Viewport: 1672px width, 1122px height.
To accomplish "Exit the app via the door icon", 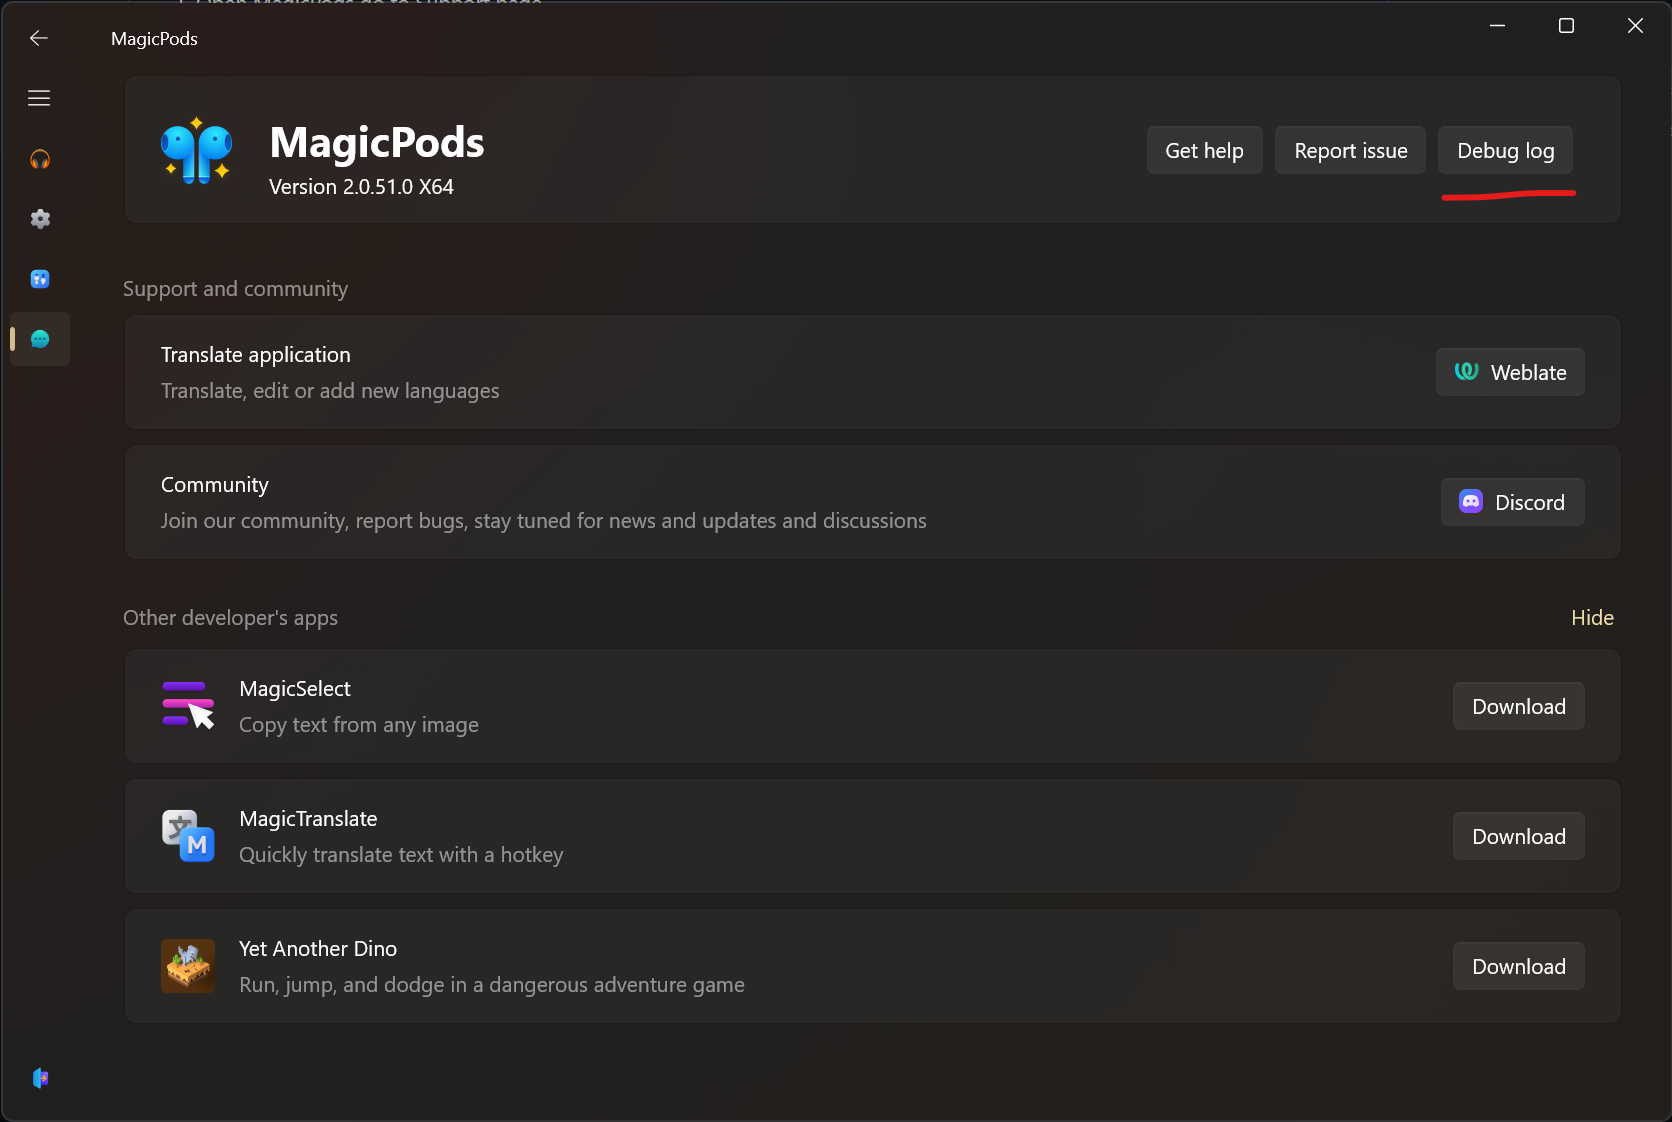I will [x=40, y=1077].
